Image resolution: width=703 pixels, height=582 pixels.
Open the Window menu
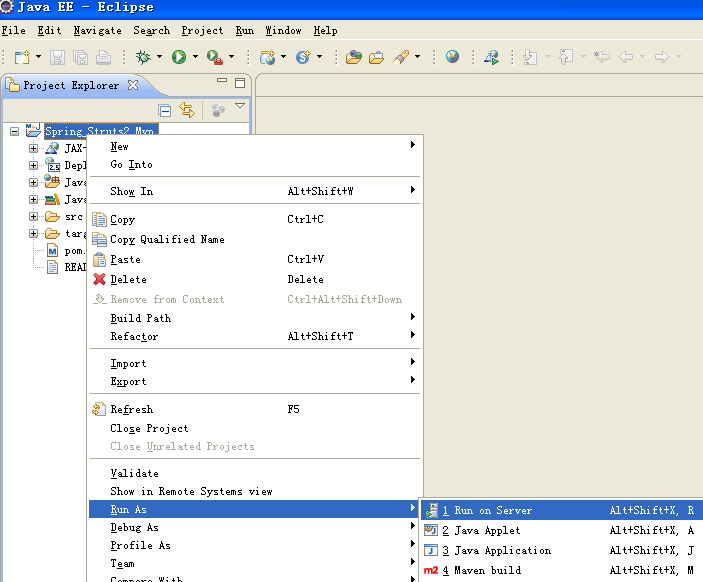pos(283,30)
